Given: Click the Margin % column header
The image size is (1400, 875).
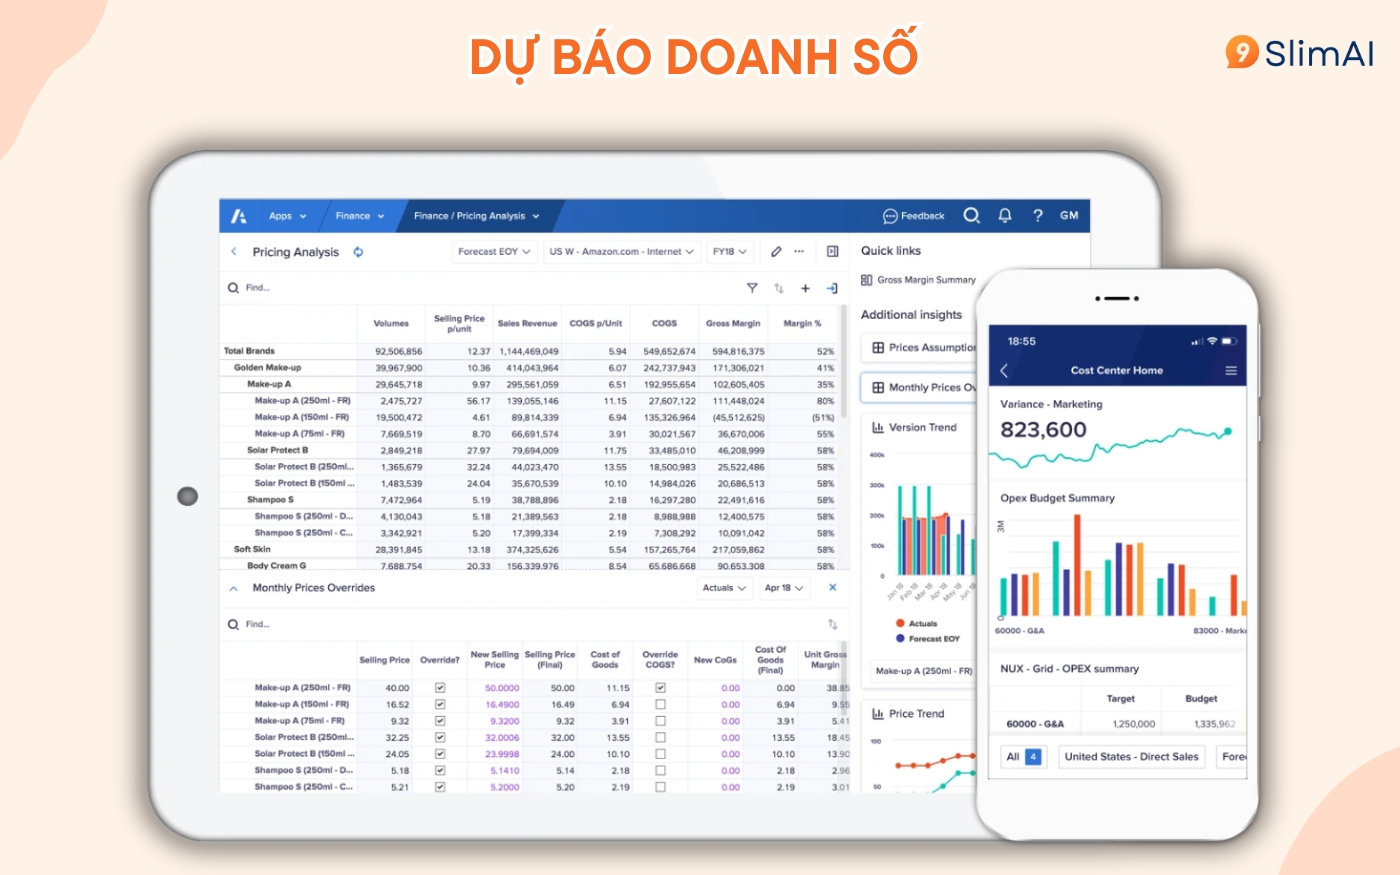Looking at the screenshot, I should click(802, 324).
